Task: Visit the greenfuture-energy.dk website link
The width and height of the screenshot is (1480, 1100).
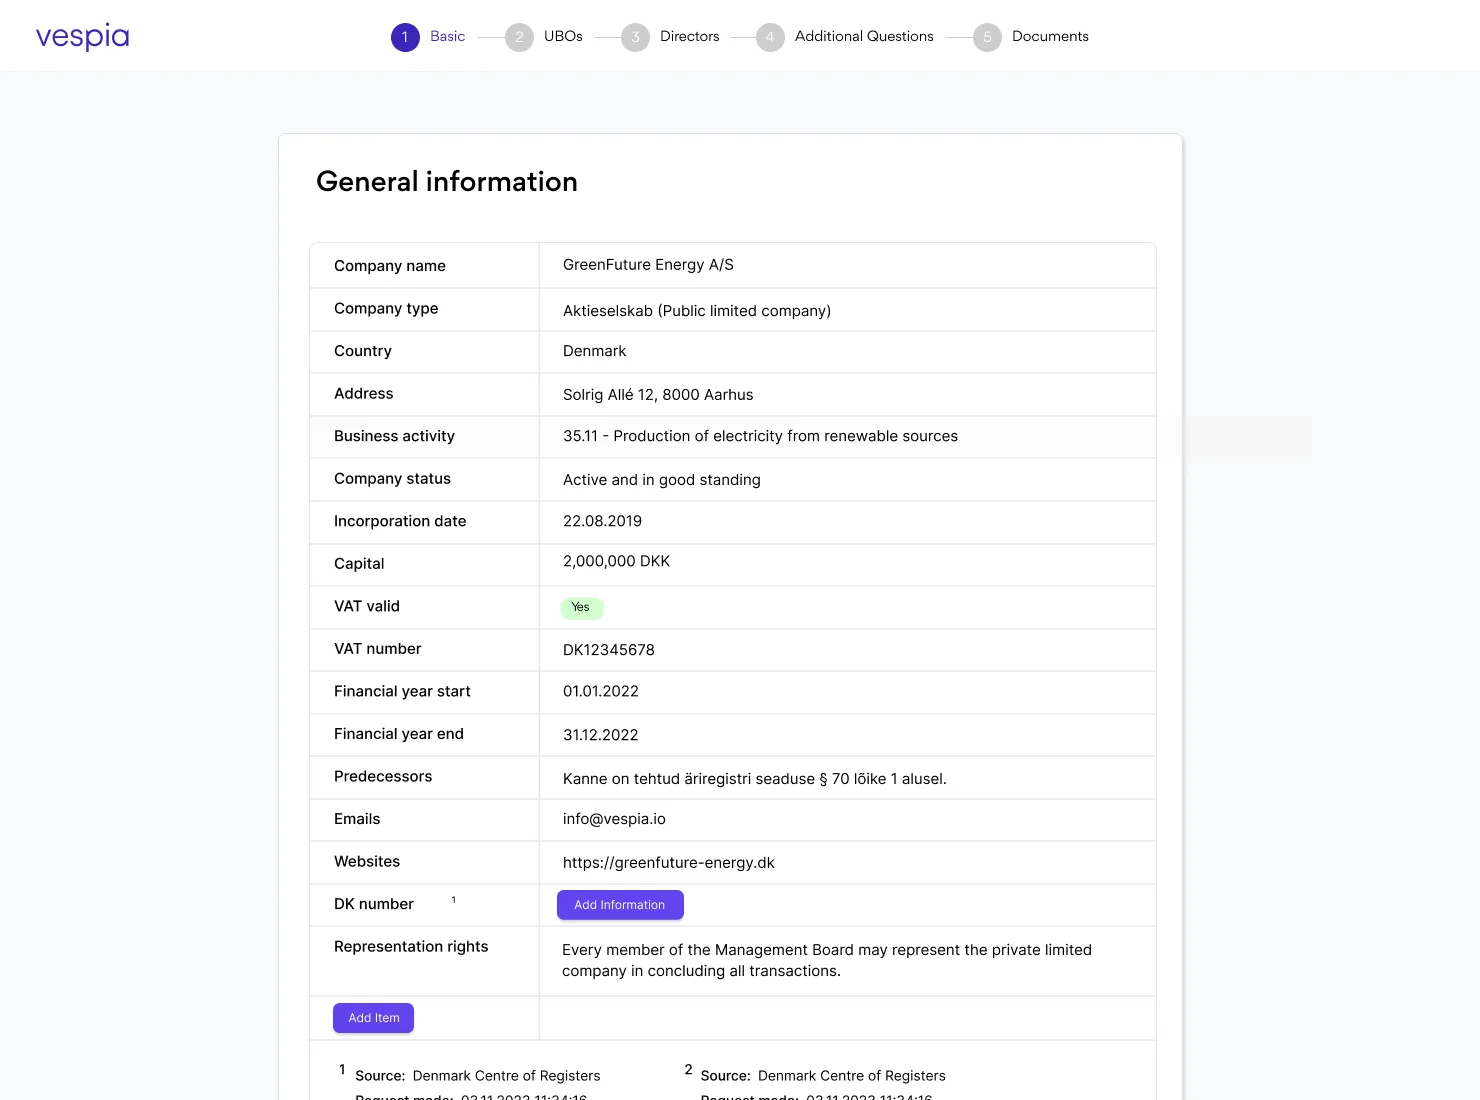Action: (x=669, y=862)
